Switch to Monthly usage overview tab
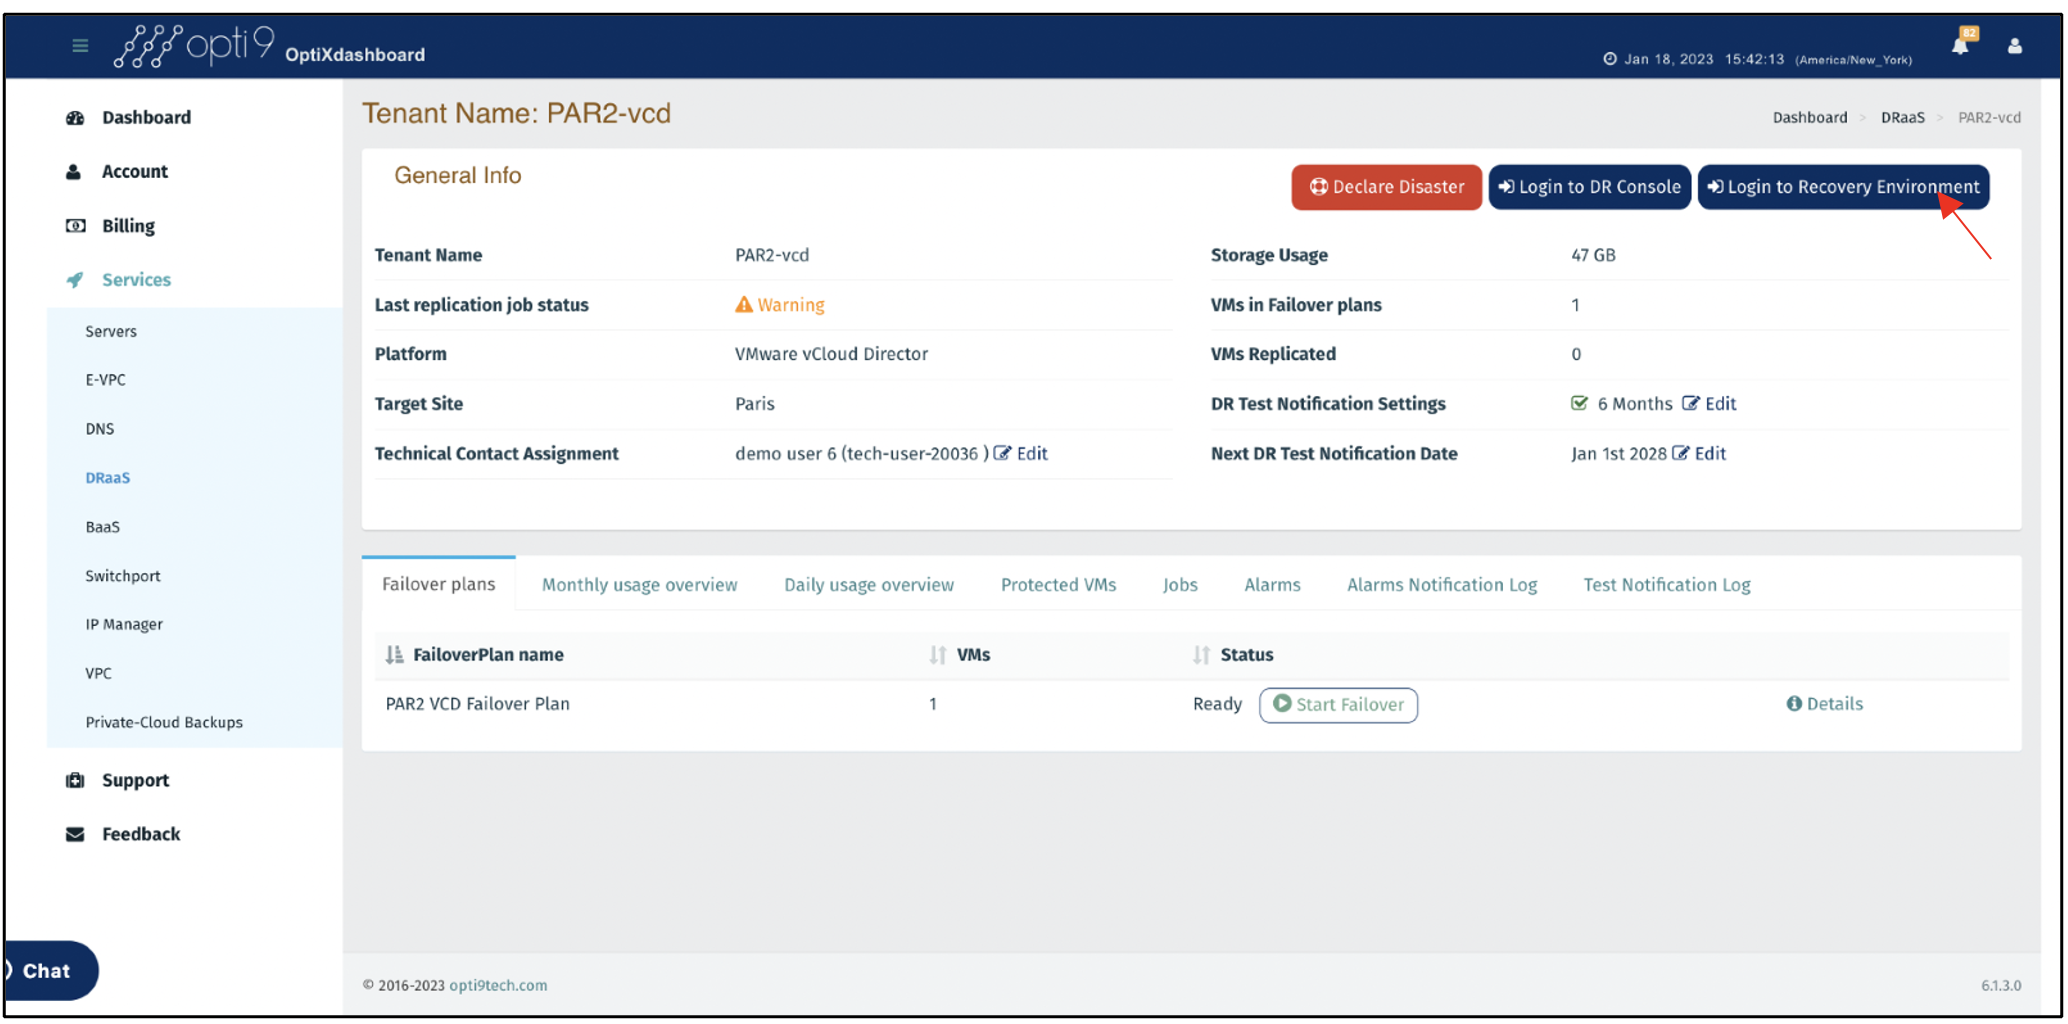2068x1024 pixels. (x=640, y=585)
